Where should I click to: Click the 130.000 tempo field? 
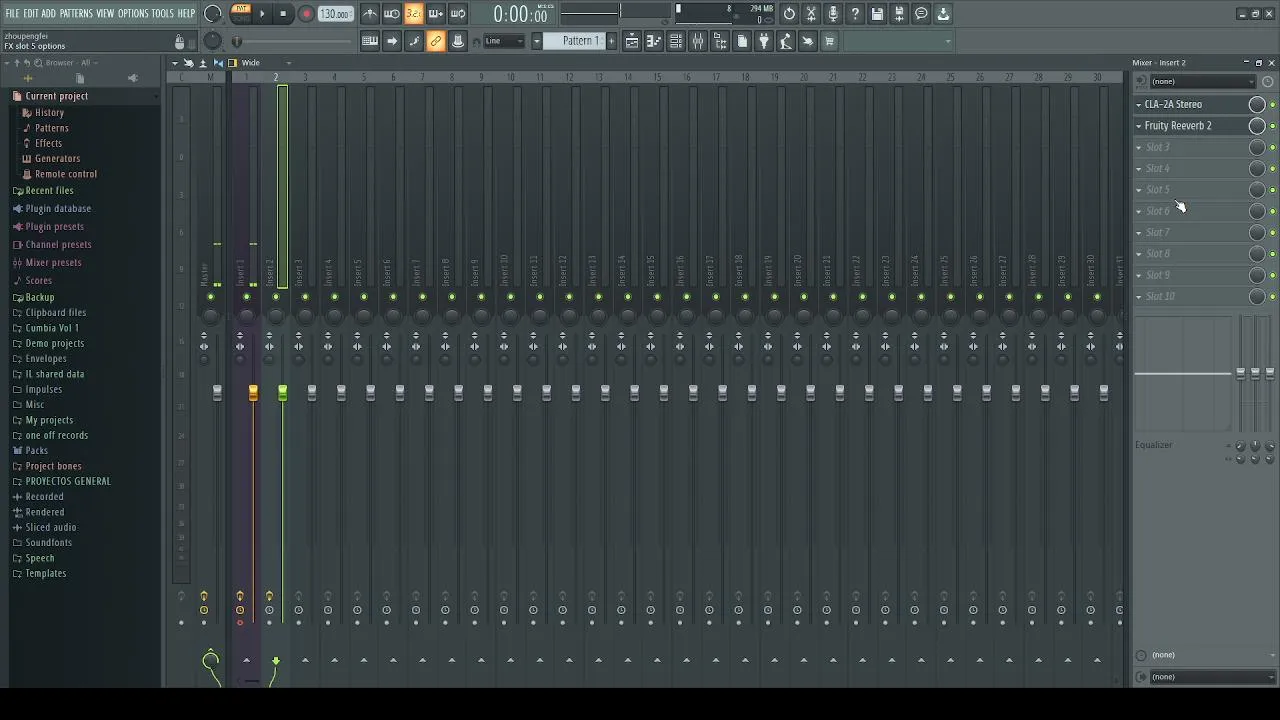335,14
